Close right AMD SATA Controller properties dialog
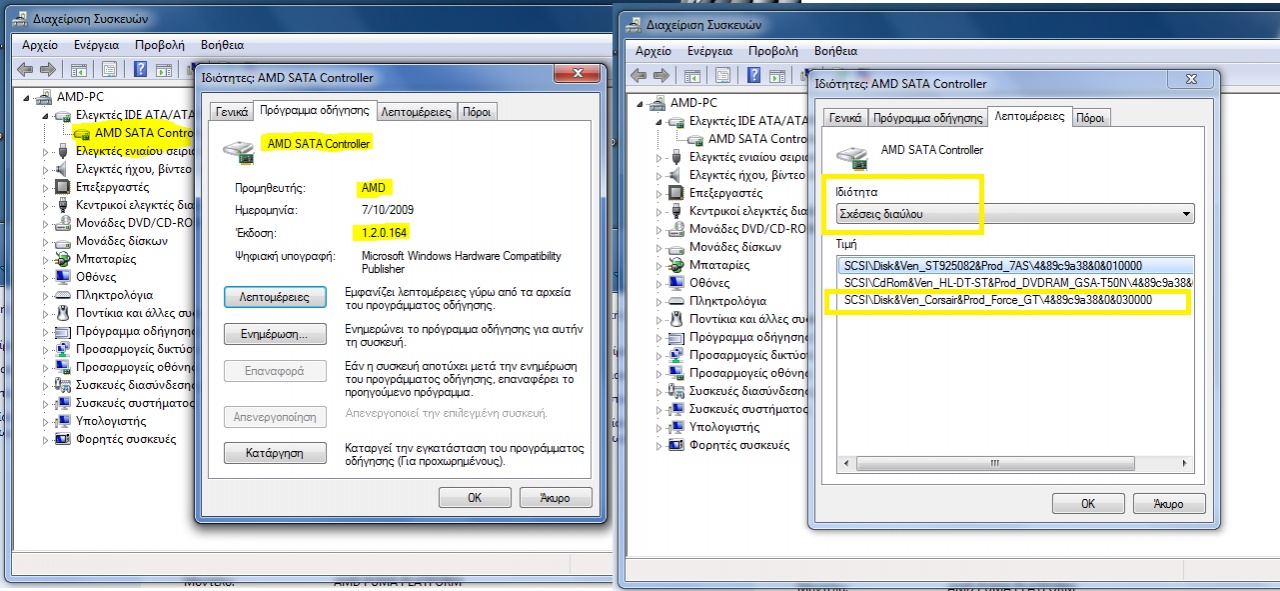 [1190, 80]
